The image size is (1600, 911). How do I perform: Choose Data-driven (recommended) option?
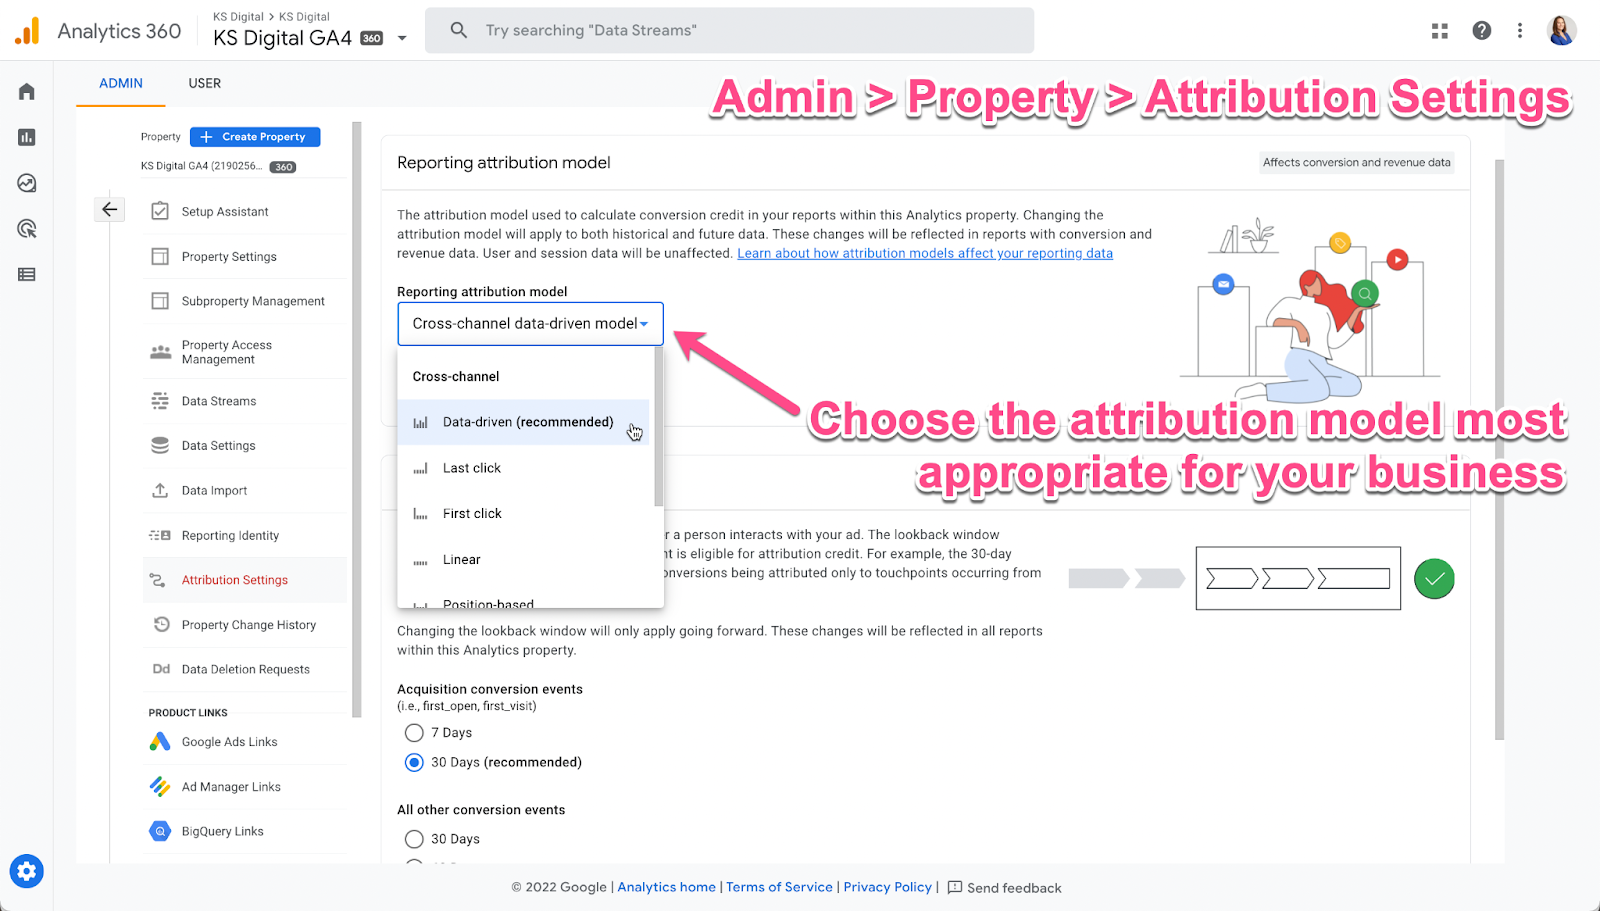point(524,422)
